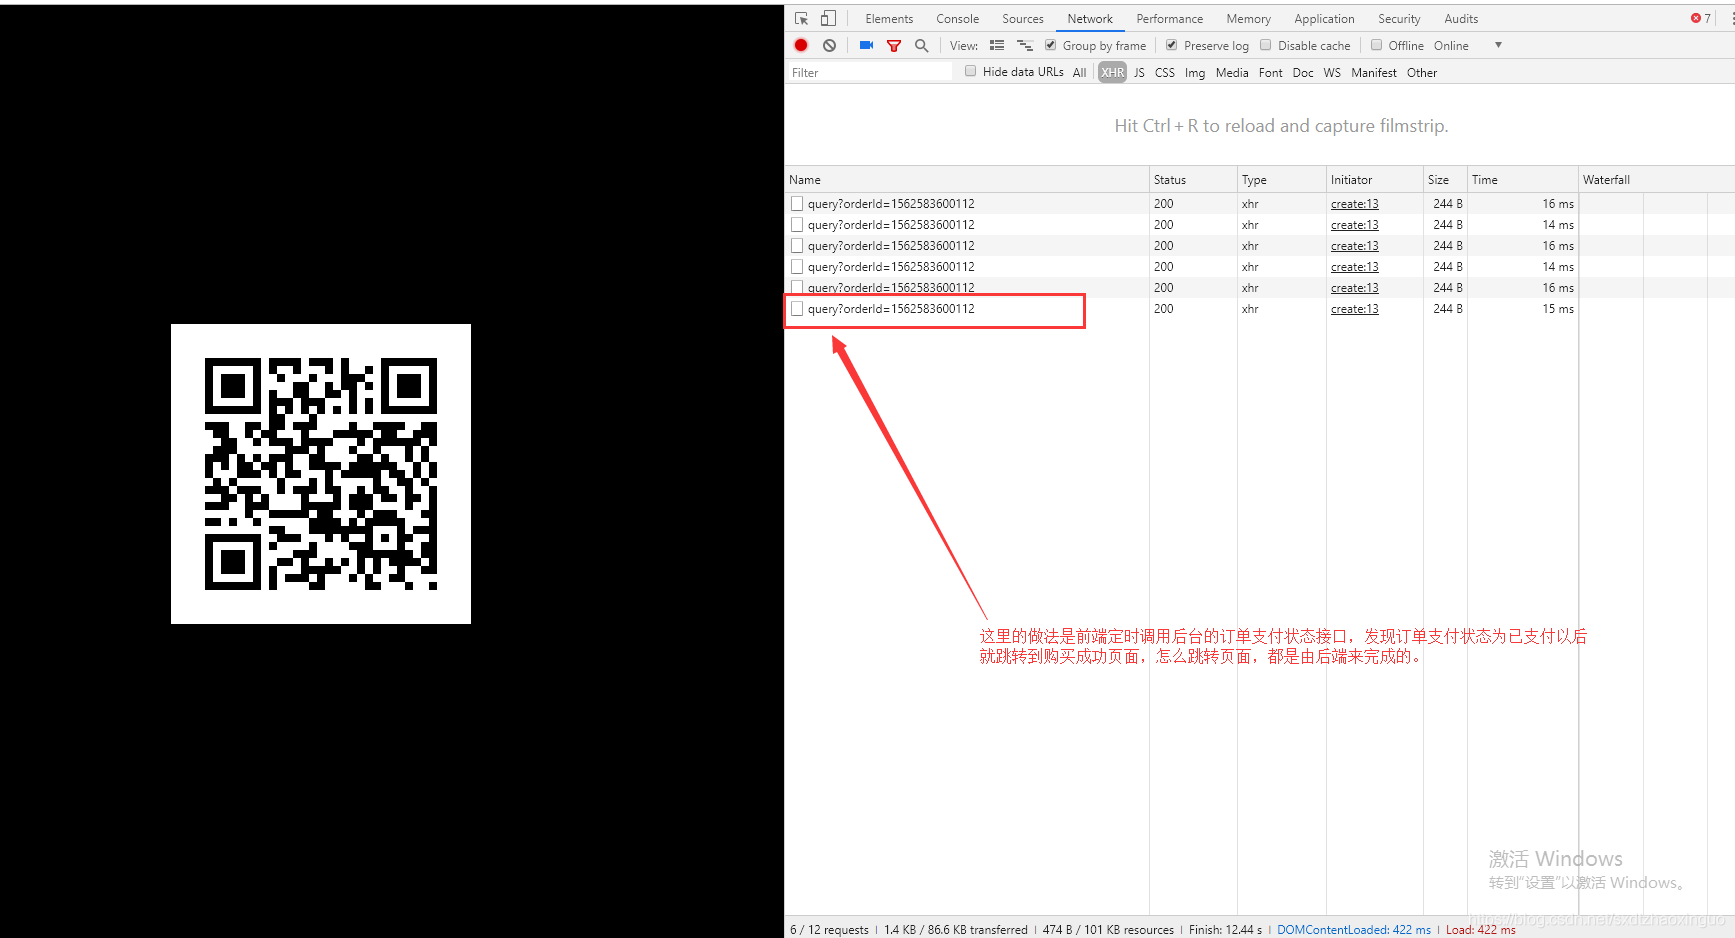Click '474 B / 101 KB resources' status
The image size is (1735, 938).
(1108, 929)
